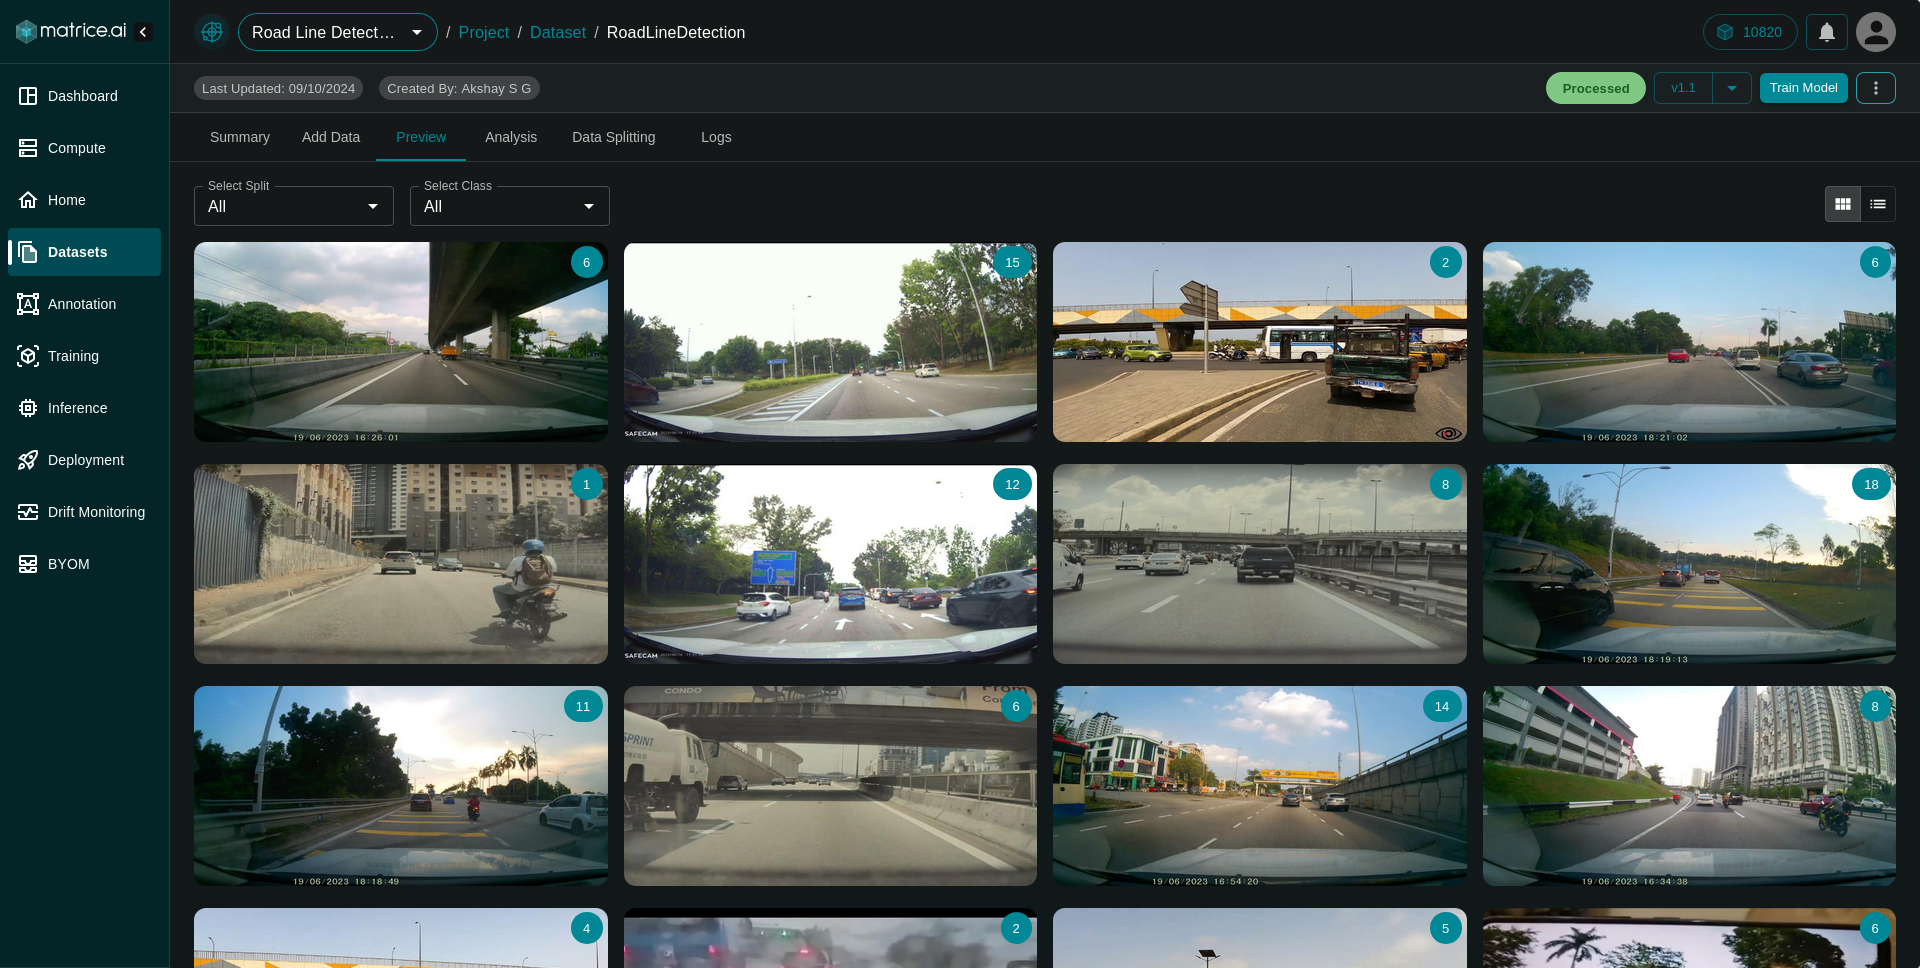Follow the Dataset breadcrumb link
The image size is (1920, 968).
coord(558,32)
